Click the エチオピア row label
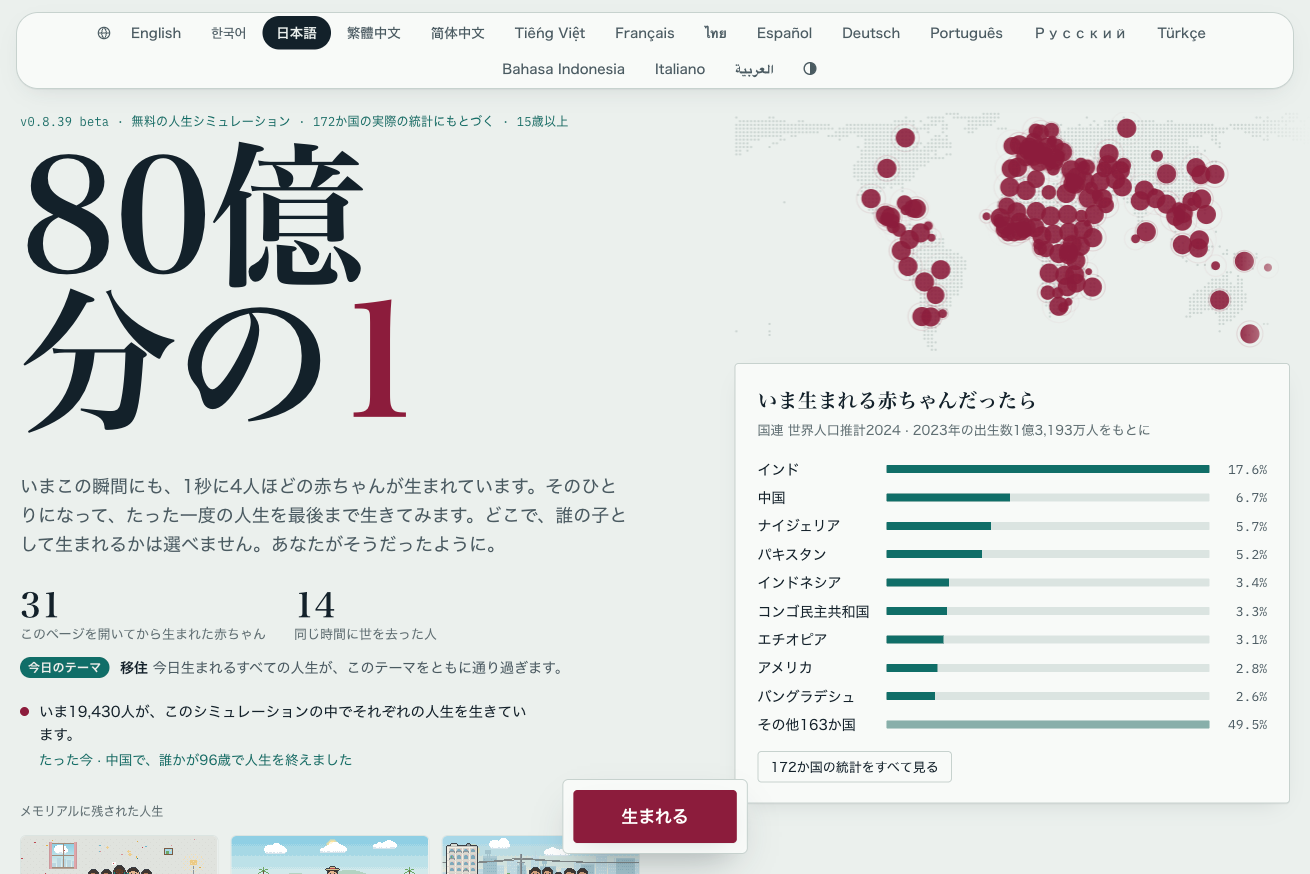Viewport: 1310px width, 874px height. coord(792,639)
